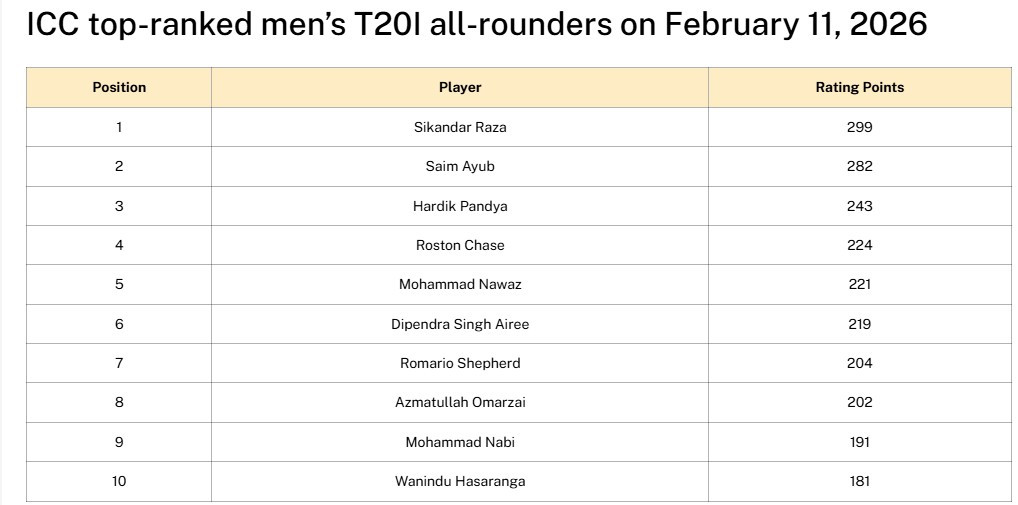
Task: Click the ICC all-rounders table title
Action: (x=476, y=25)
